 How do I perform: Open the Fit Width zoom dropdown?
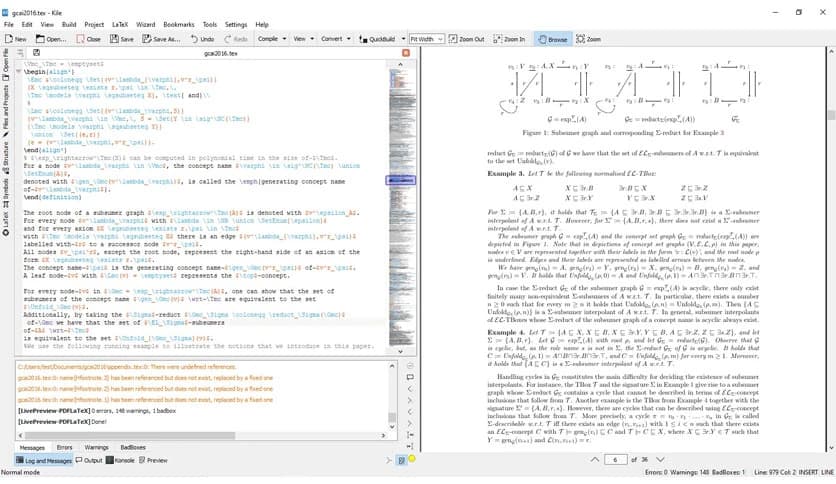427,39
